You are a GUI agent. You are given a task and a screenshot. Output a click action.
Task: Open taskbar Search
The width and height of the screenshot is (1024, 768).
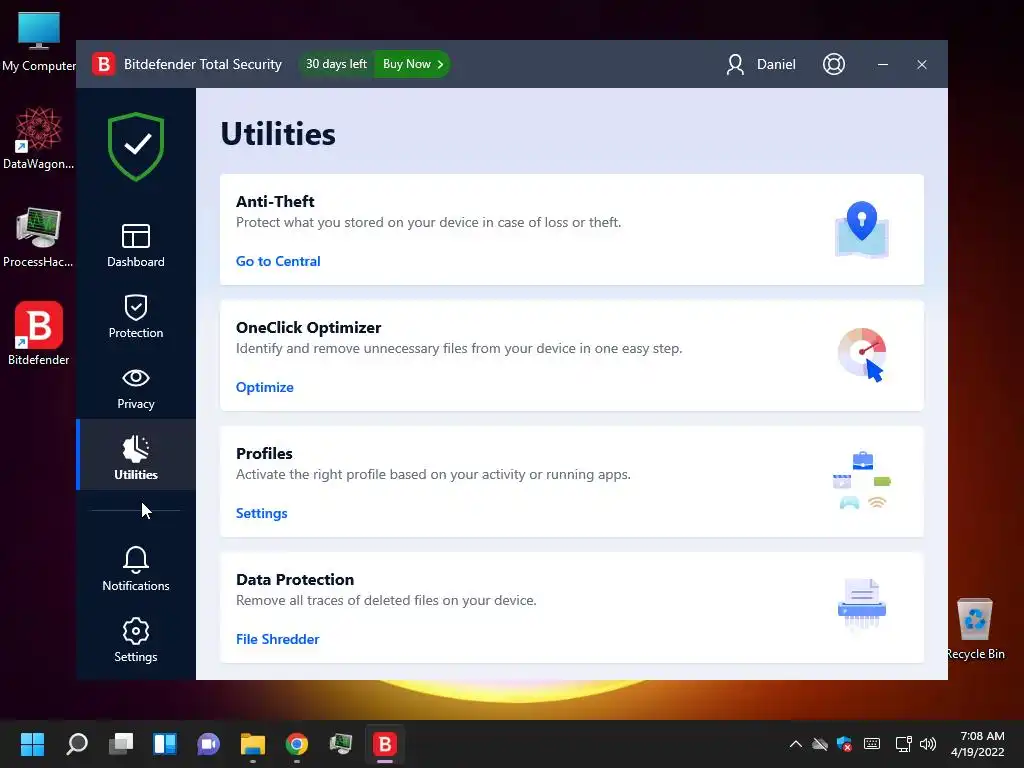coord(77,744)
